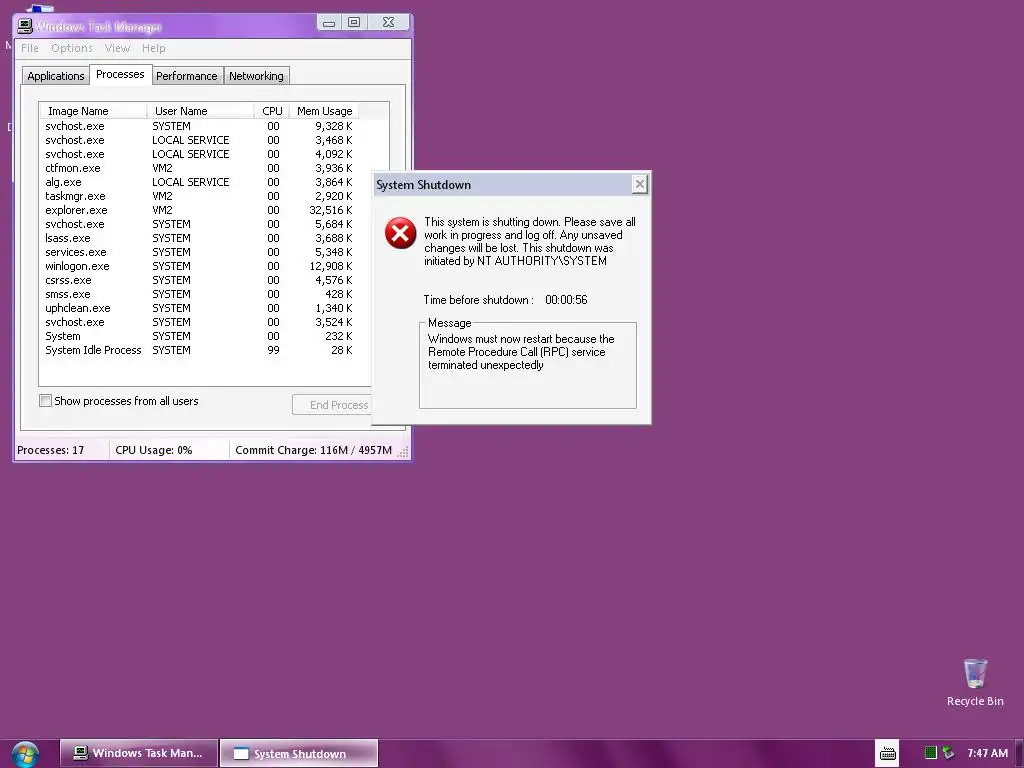The height and width of the screenshot is (768, 1024).
Task: Select the smss.exe process row
Action: point(199,295)
